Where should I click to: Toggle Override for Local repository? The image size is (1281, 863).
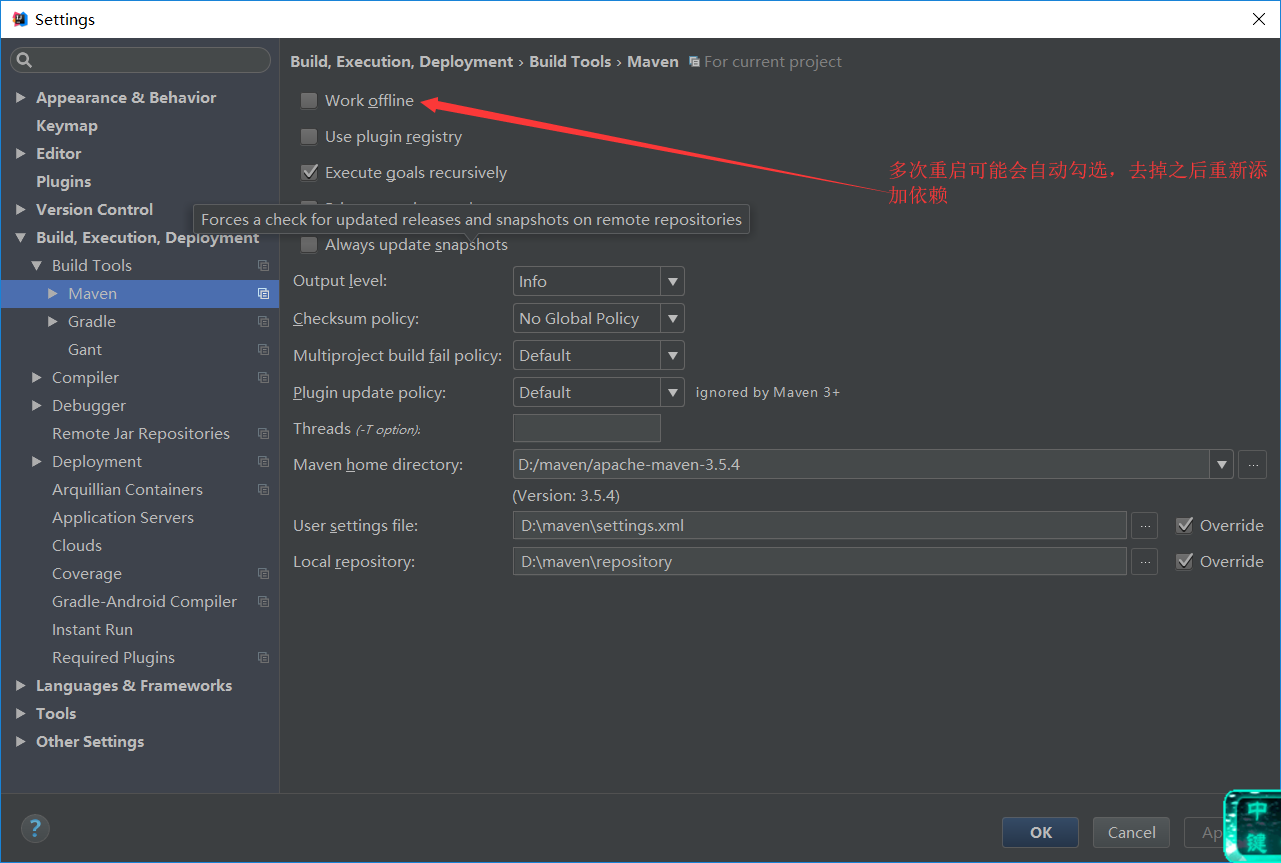coord(1185,562)
